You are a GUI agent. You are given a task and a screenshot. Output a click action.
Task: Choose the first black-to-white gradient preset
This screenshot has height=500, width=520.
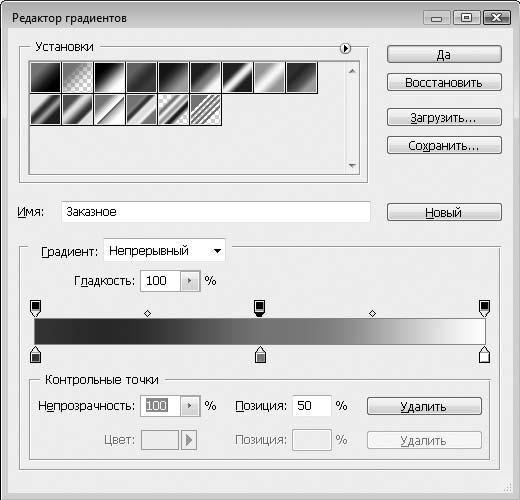click(x=46, y=77)
